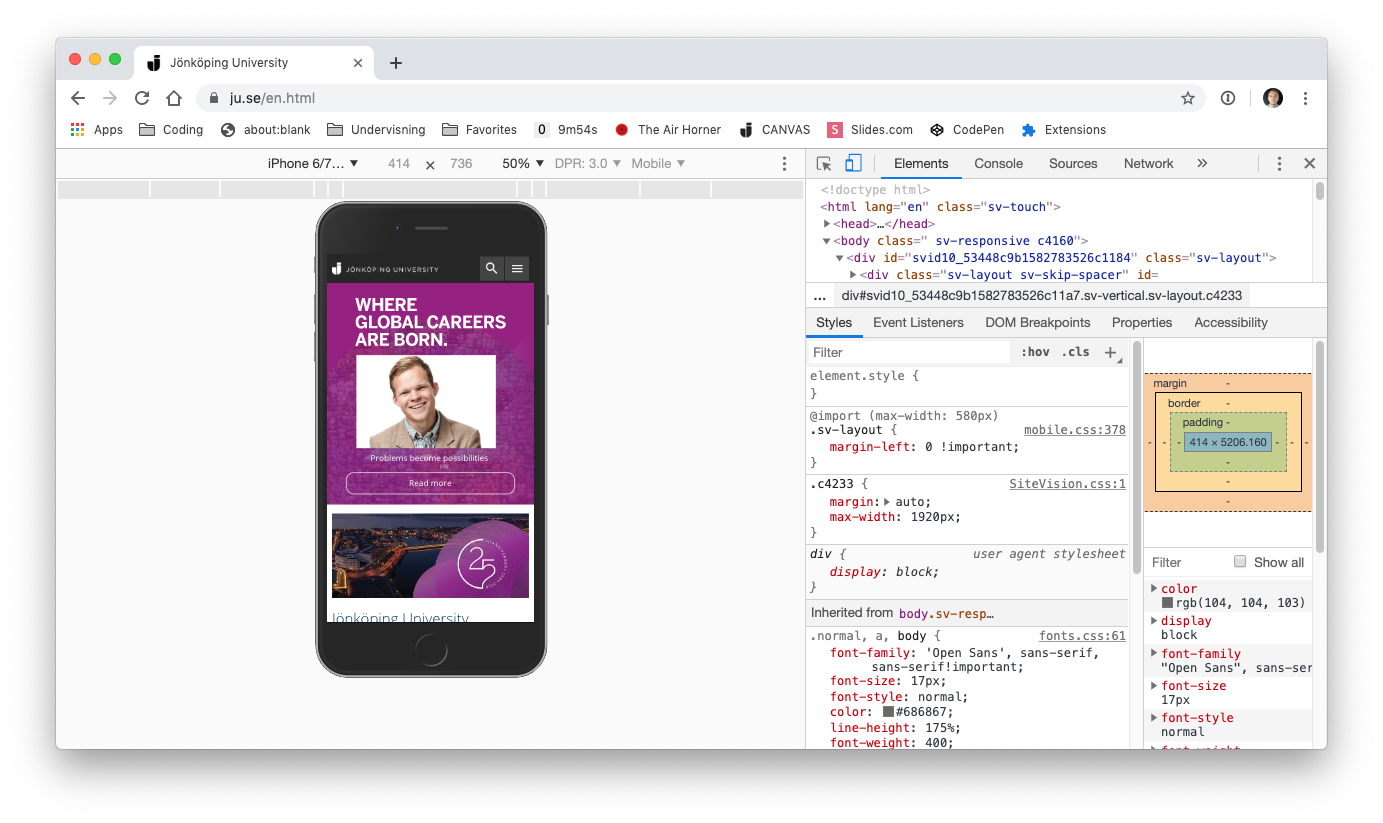
Task: Open the DOM Breakpoints tab
Action: tap(1037, 323)
